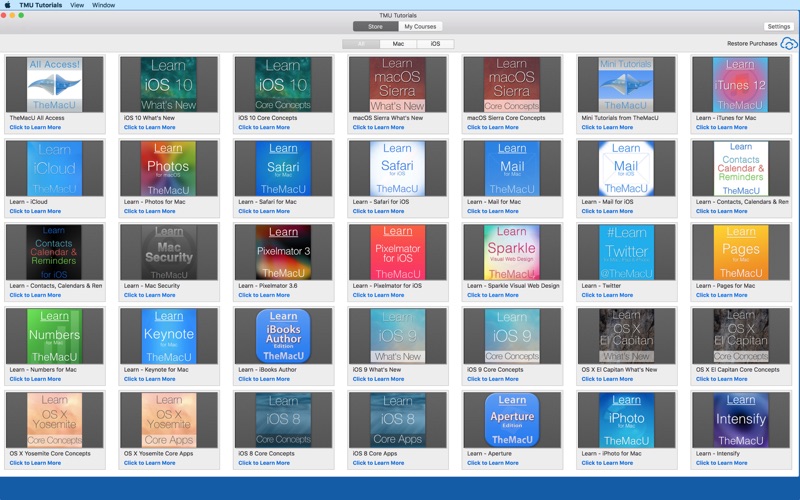Image resolution: width=800 pixels, height=500 pixels.
Task: Open the #Learn Twitter cover
Action: click(x=626, y=253)
